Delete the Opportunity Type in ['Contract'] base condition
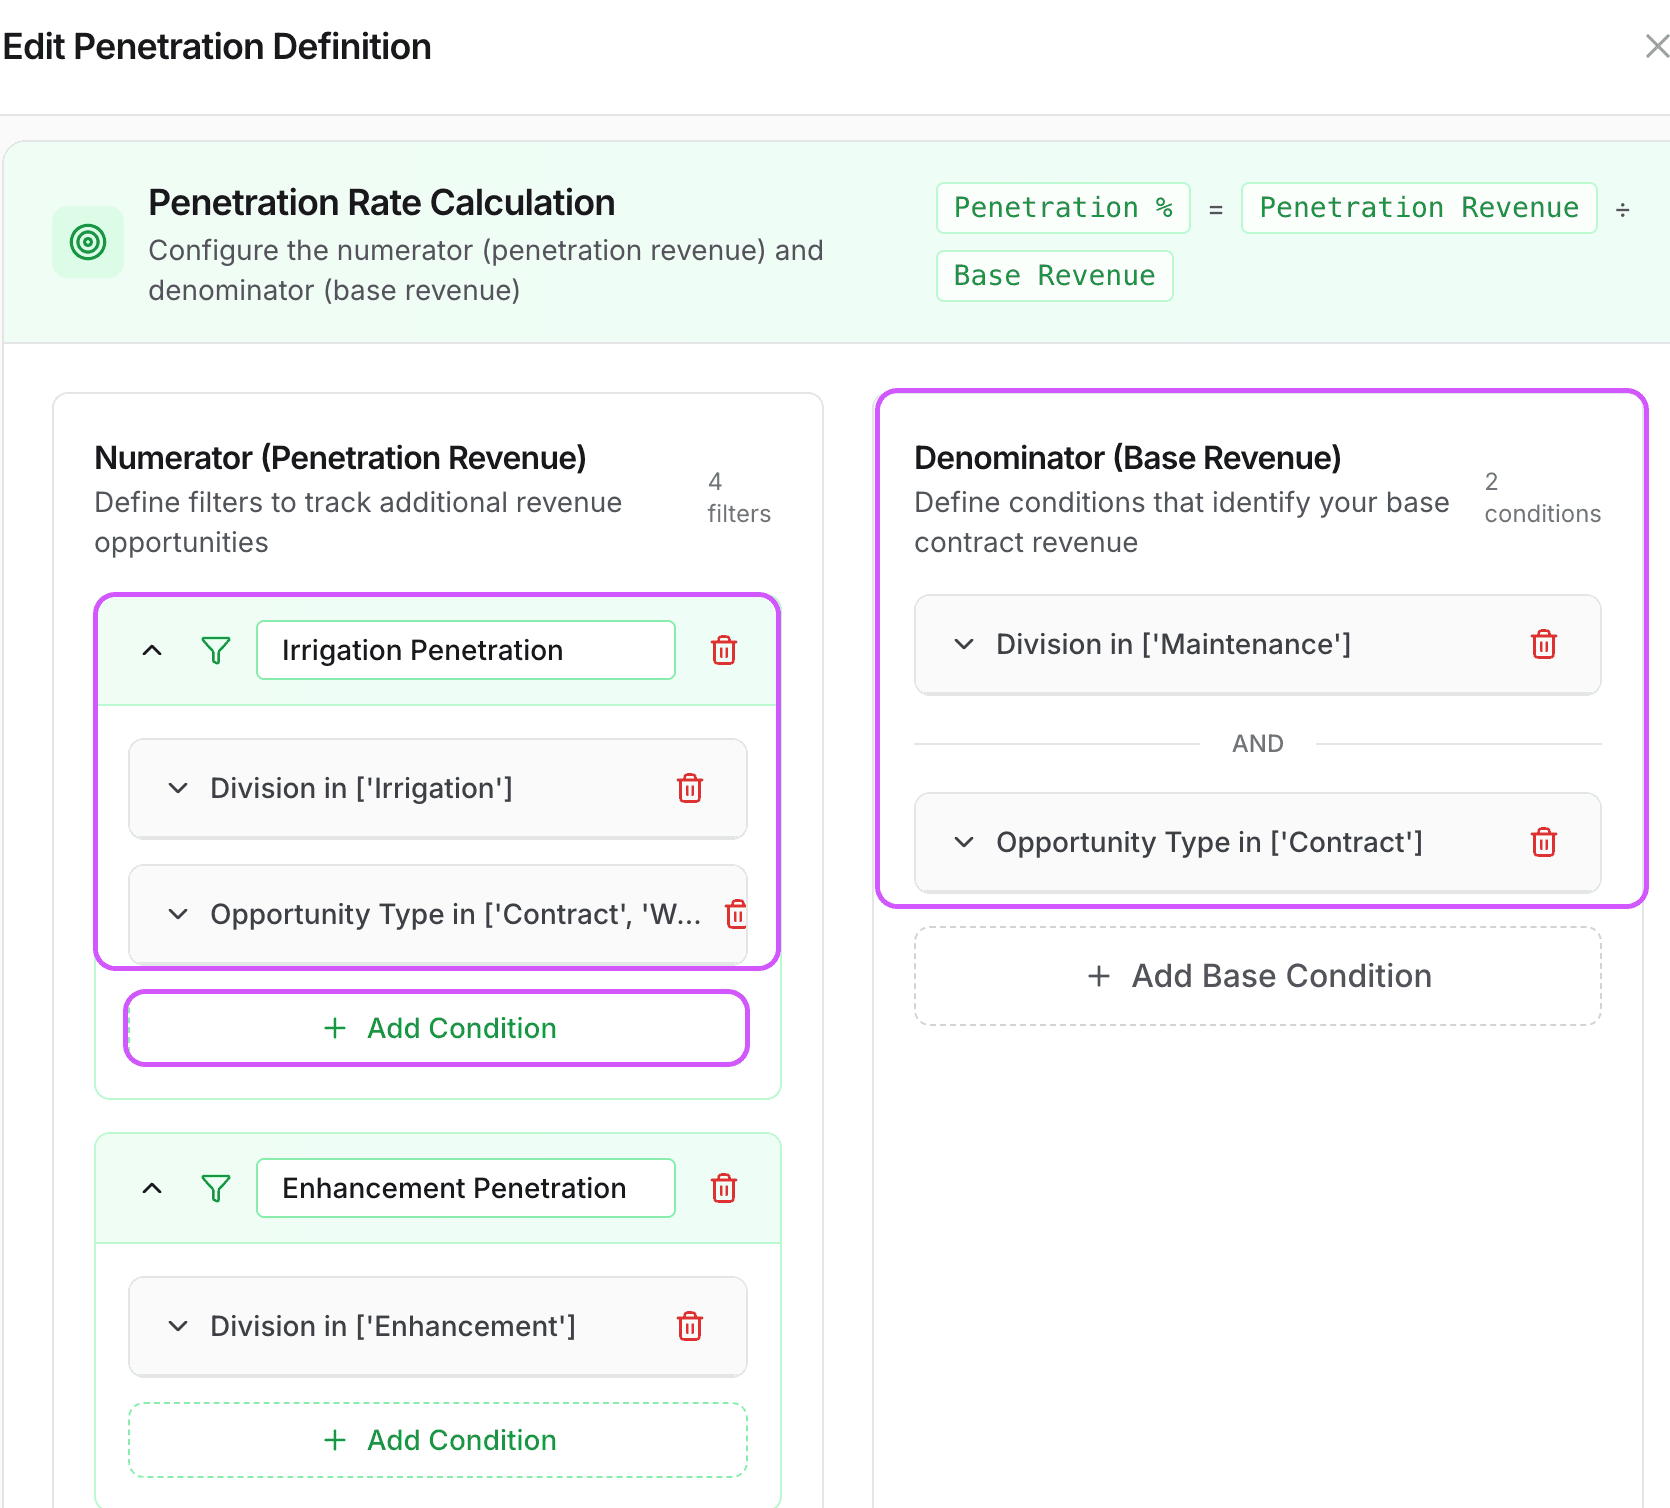Image resolution: width=1670 pixels, height=1508 pixels. point(1543,842)
